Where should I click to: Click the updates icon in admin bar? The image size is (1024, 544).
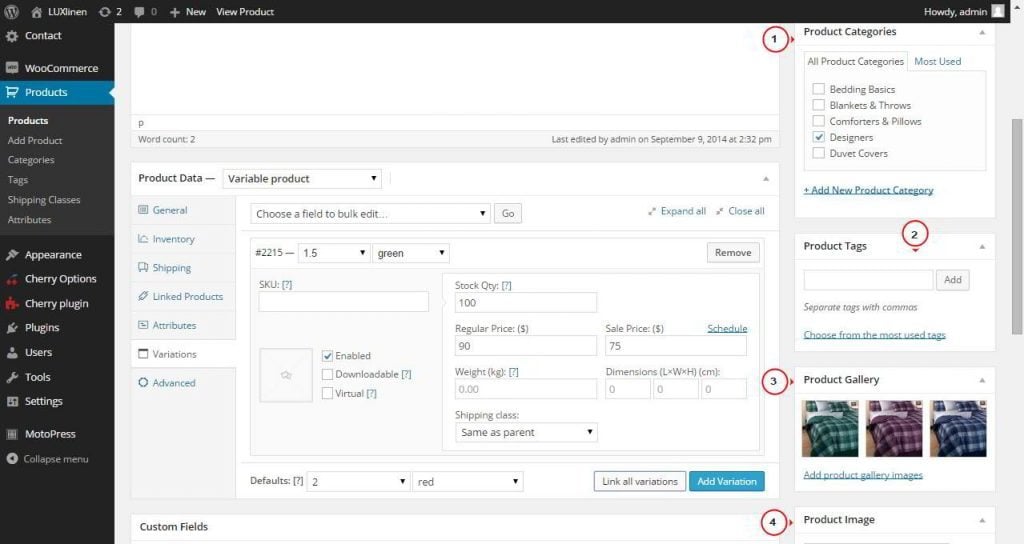pyautogui.click(x=106, y=11)
